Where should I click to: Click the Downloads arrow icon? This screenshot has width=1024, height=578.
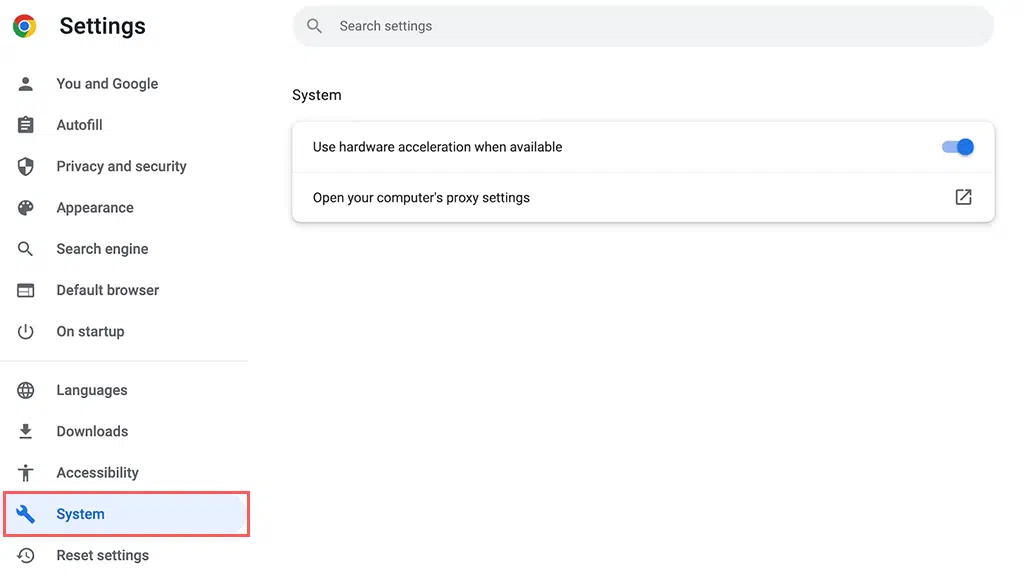(x=26, y=432)
